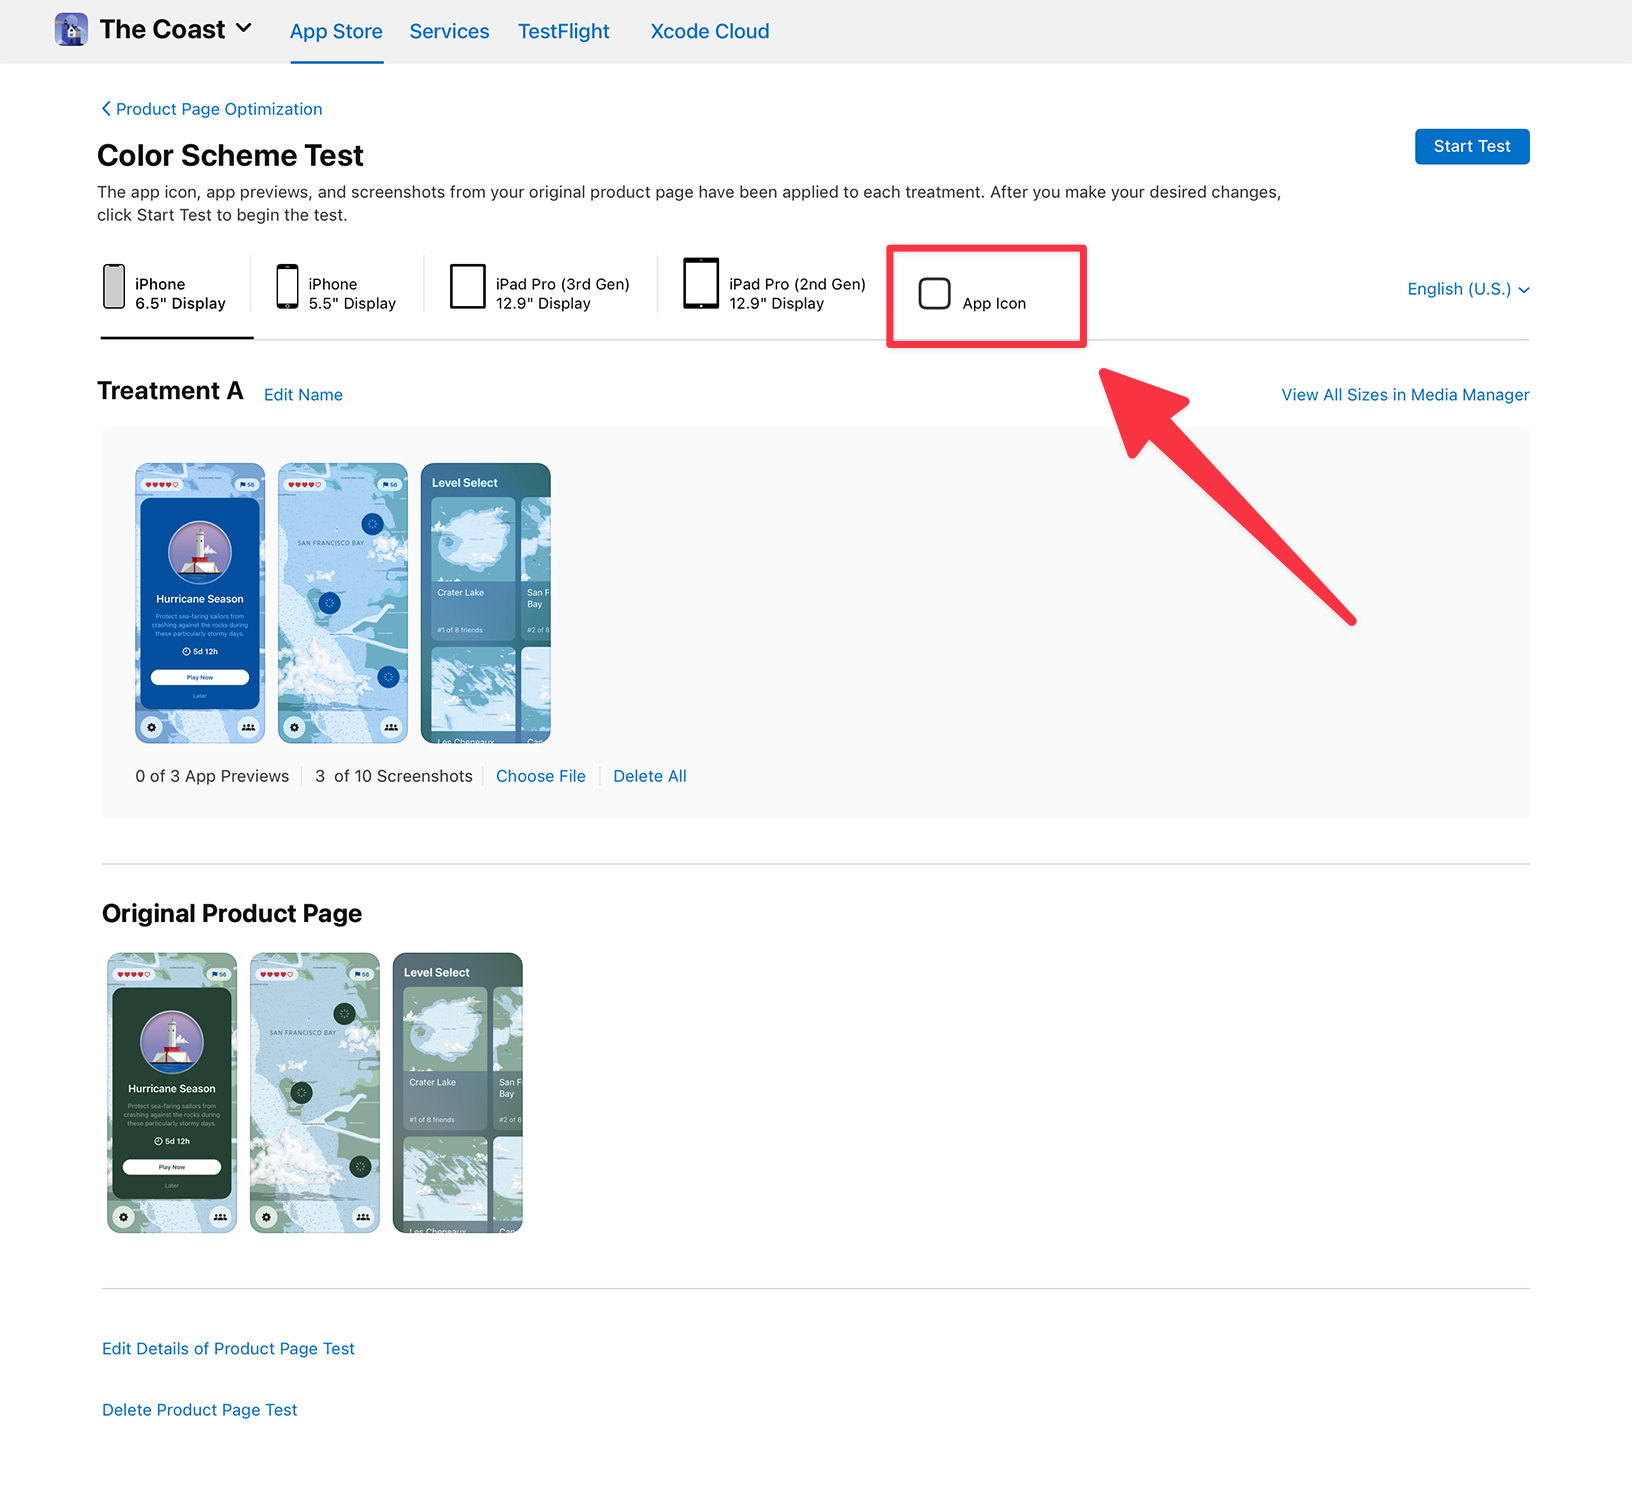Click the Start Test button
The image size is (1632, 1501).
pyautogui.click(x=1472, y=146)
